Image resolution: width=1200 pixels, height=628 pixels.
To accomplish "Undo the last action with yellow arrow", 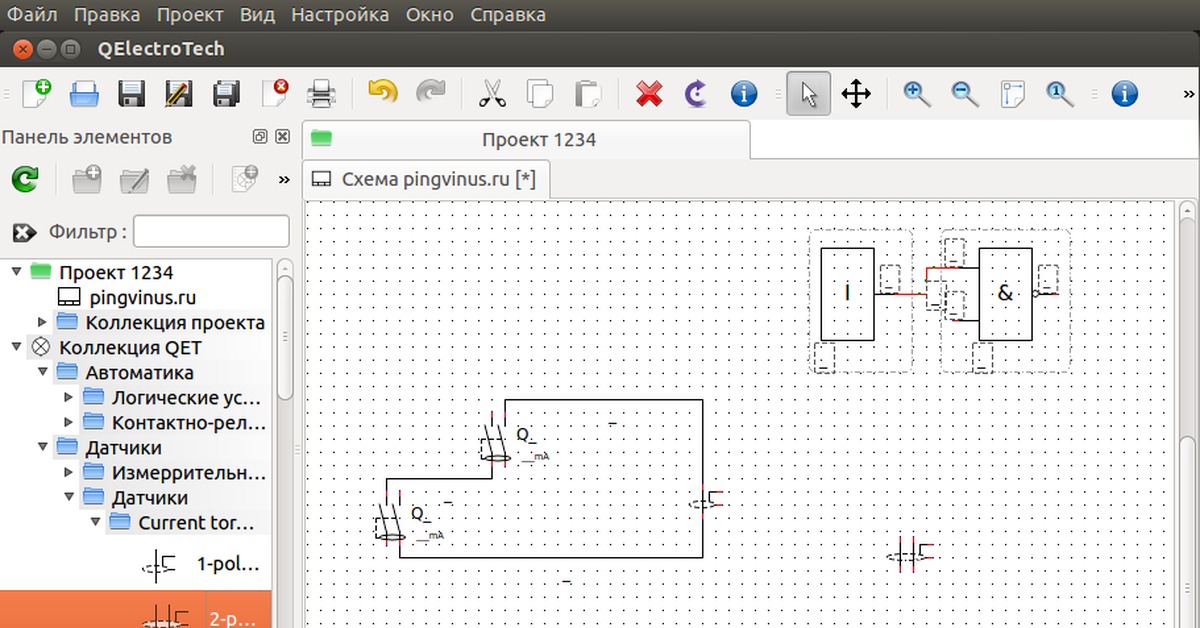I will 383,93.
